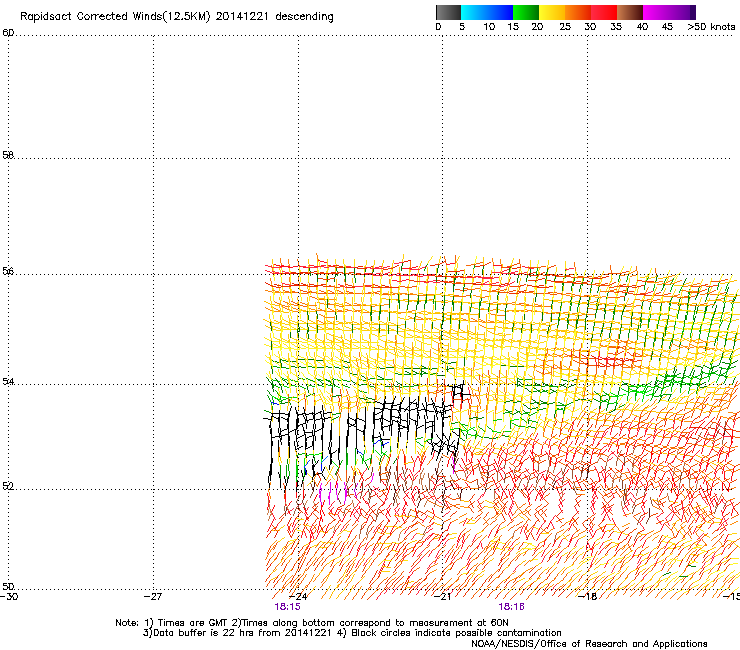Click the latitude label 50
This screenshot has width=740, height=650.
[8, 586]
